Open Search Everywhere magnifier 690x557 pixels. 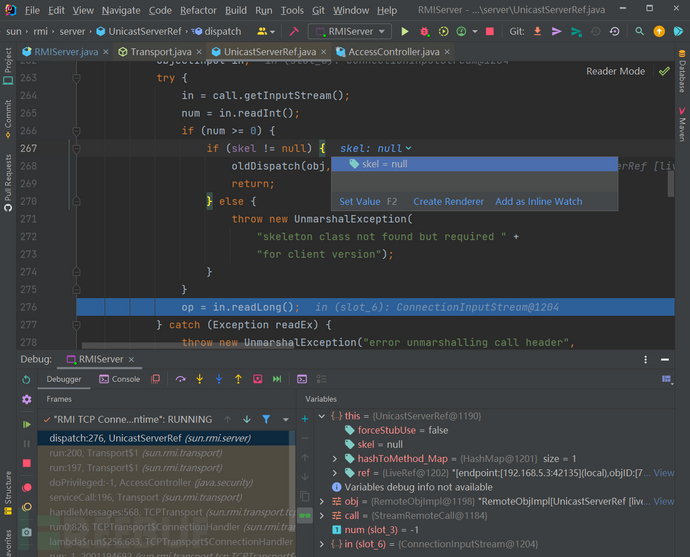(x=639, y=31)
